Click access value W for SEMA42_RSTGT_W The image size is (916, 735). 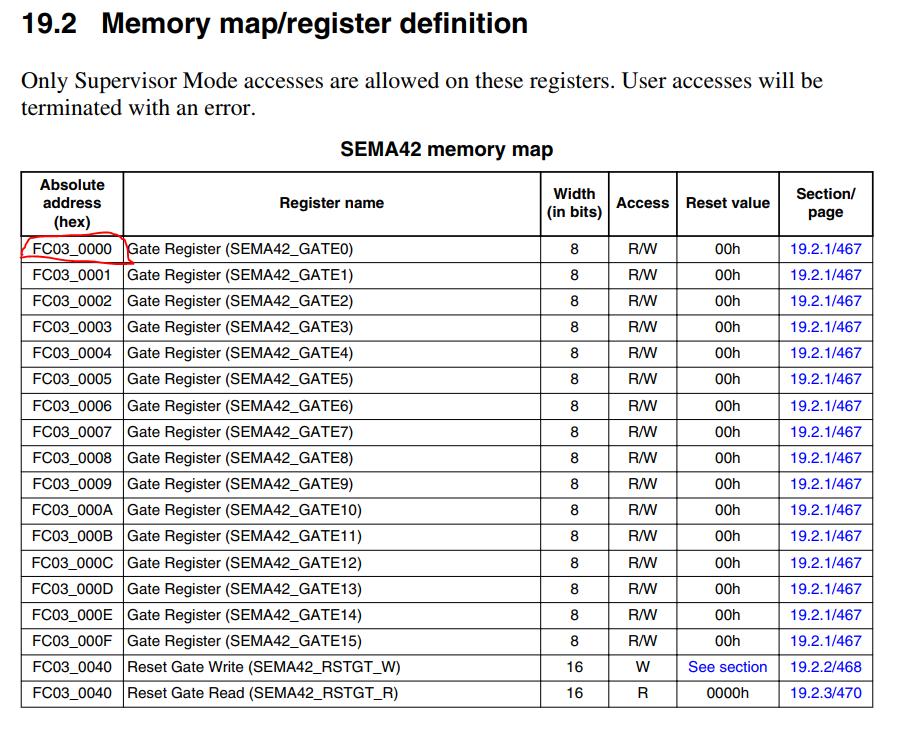[x=642, y=667]
